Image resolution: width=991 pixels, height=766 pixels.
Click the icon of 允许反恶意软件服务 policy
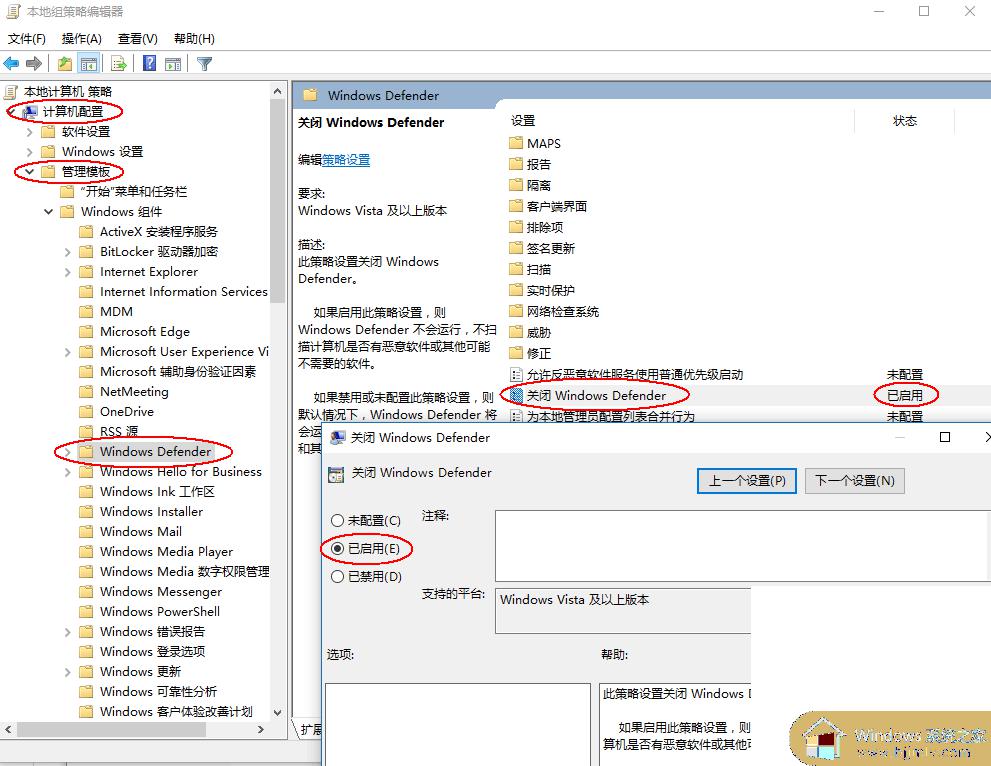coord(516,375)
